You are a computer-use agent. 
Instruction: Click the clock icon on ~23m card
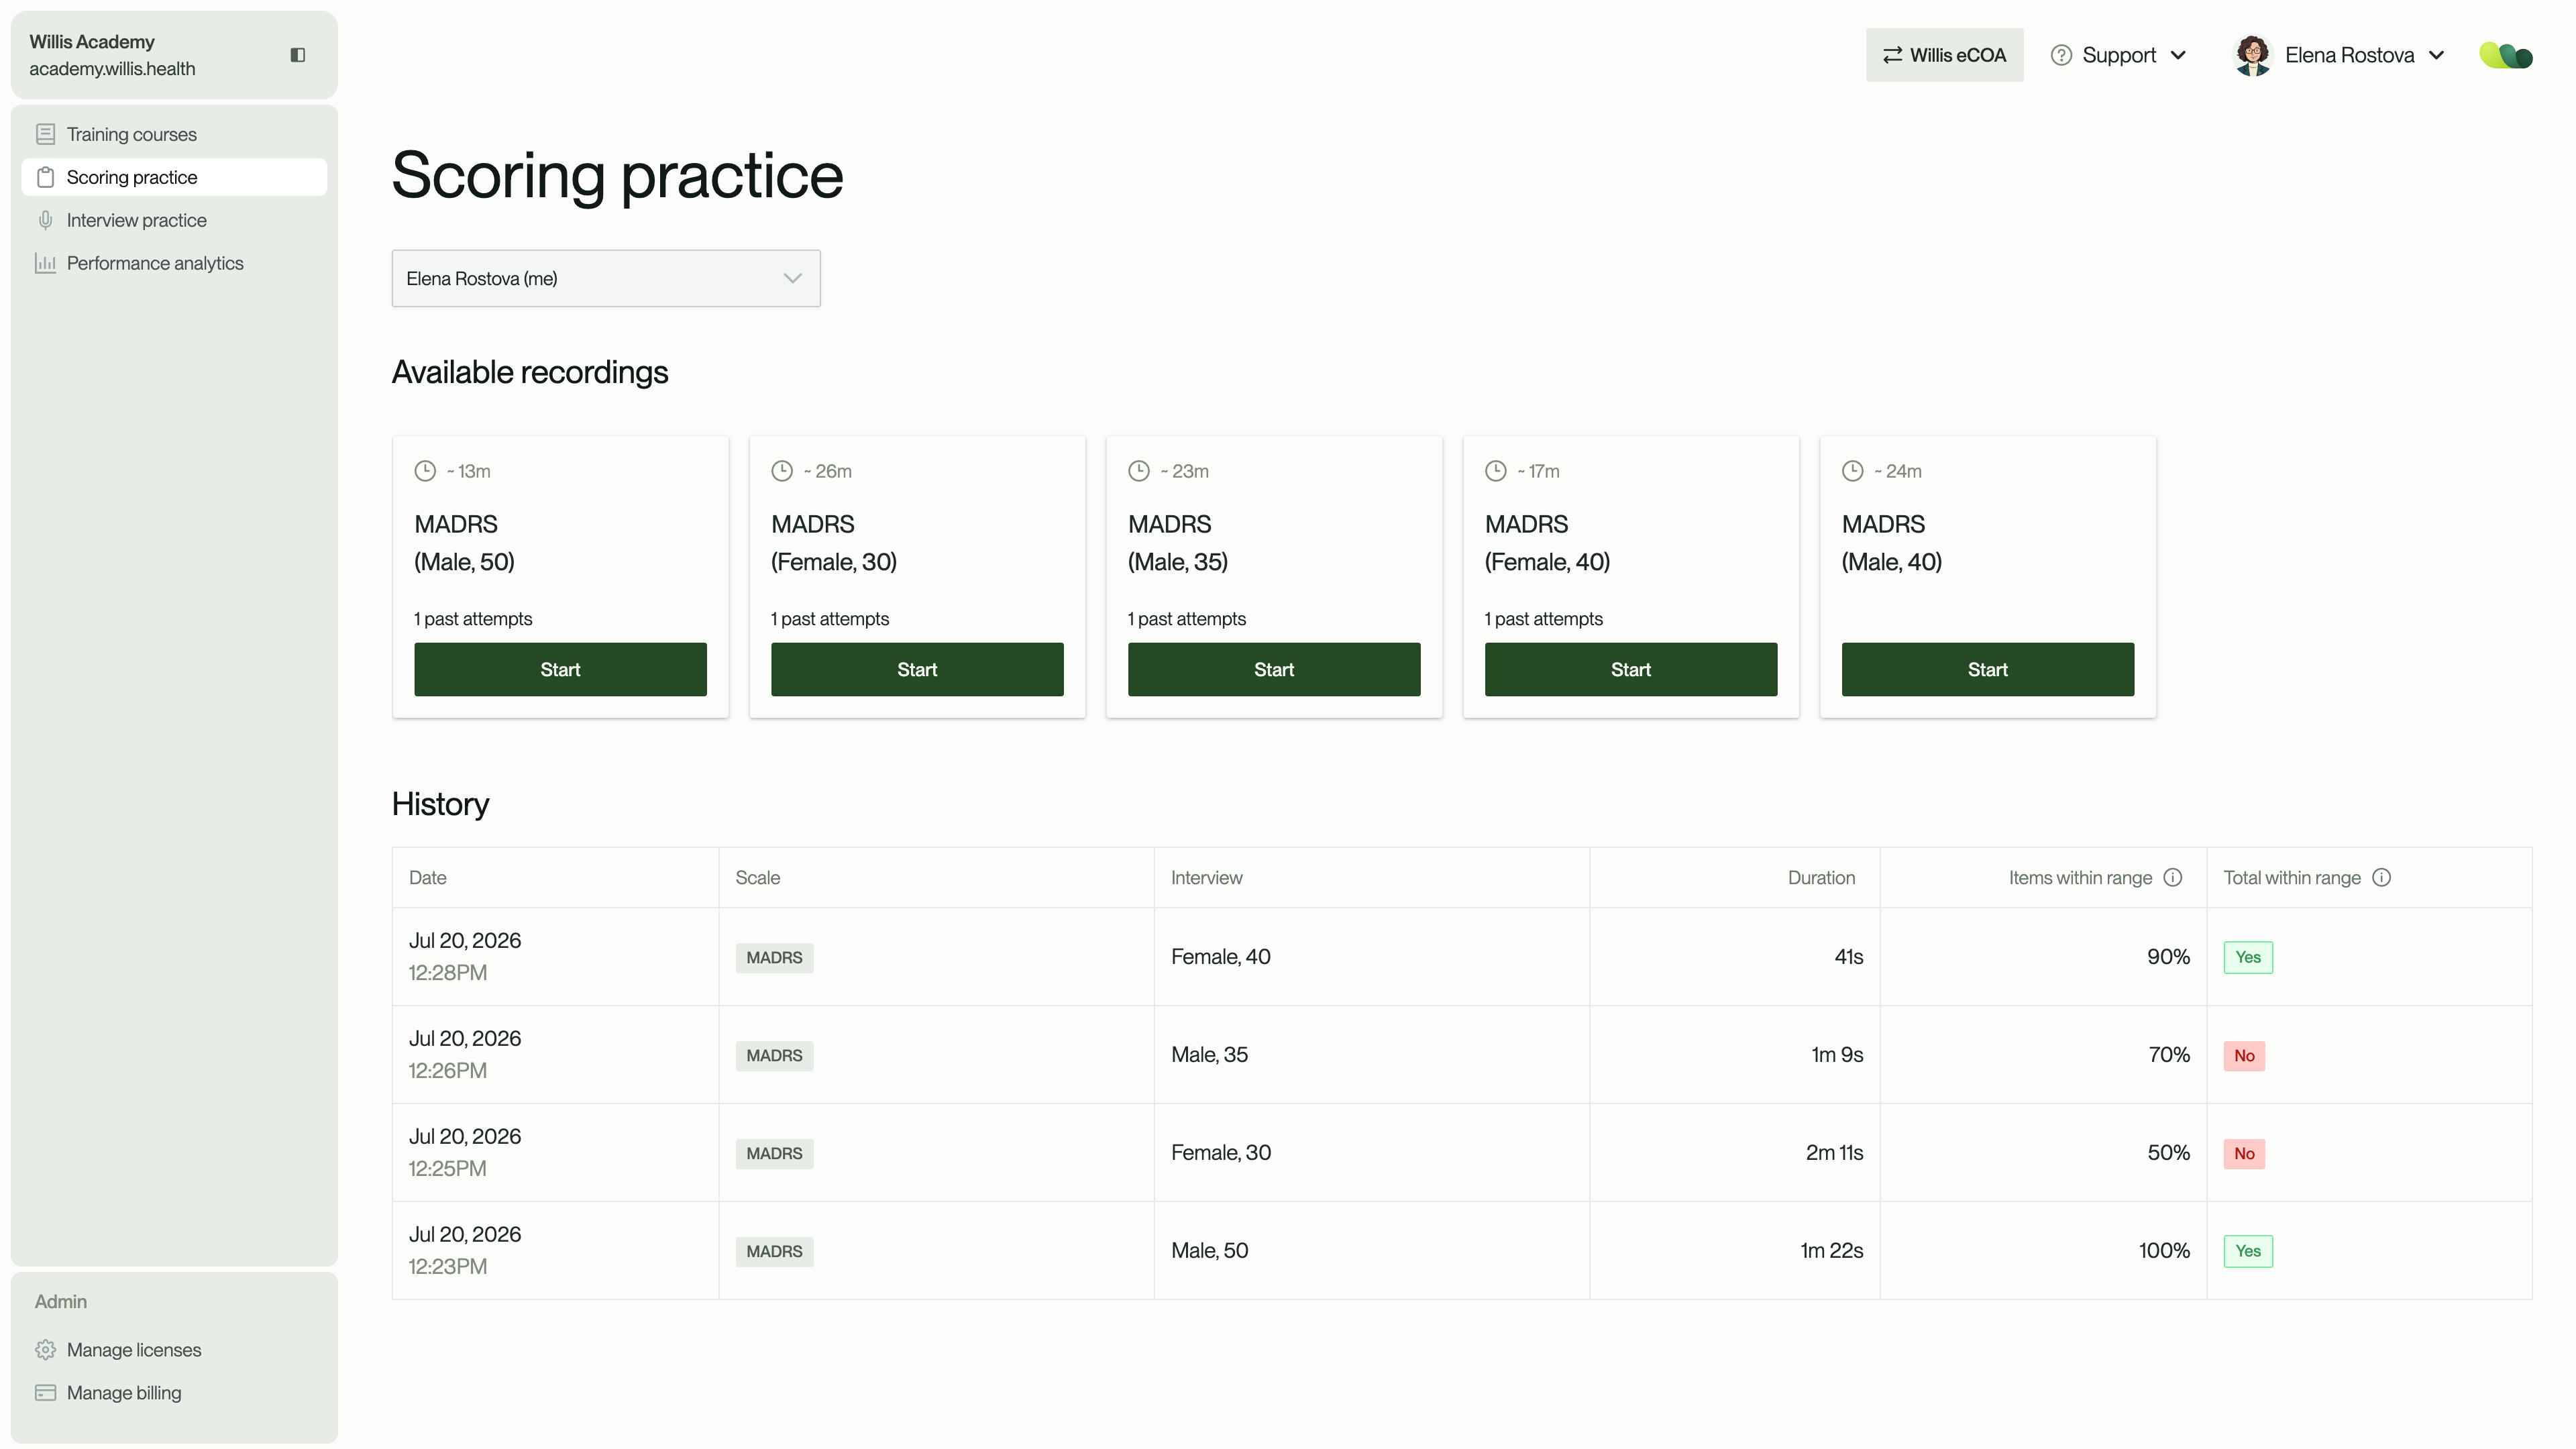(1139, 471)
